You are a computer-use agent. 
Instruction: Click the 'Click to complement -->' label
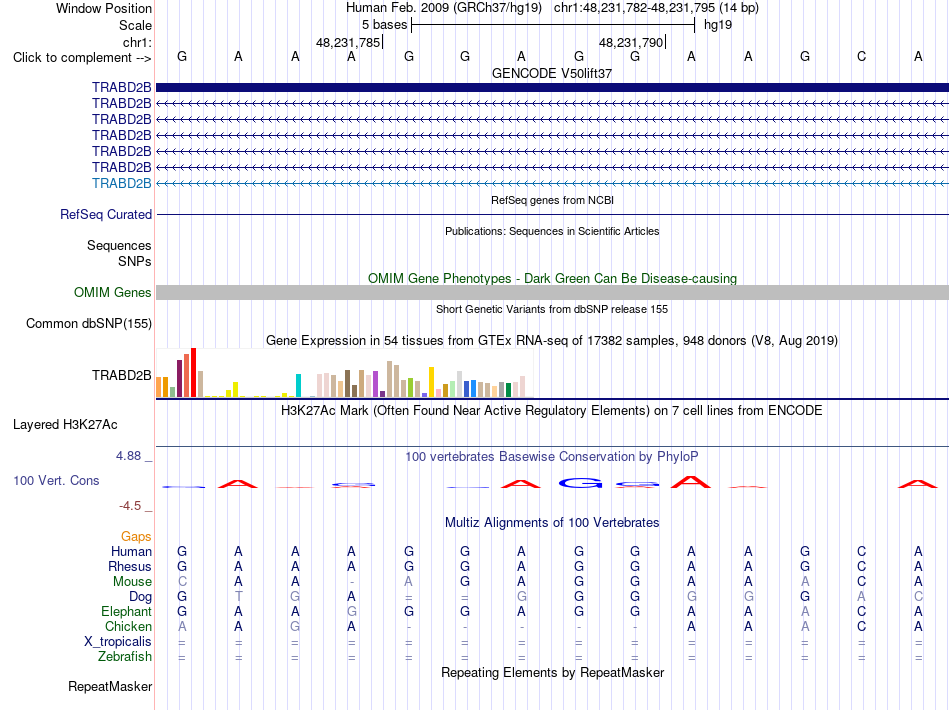click(x=82, y=58)
